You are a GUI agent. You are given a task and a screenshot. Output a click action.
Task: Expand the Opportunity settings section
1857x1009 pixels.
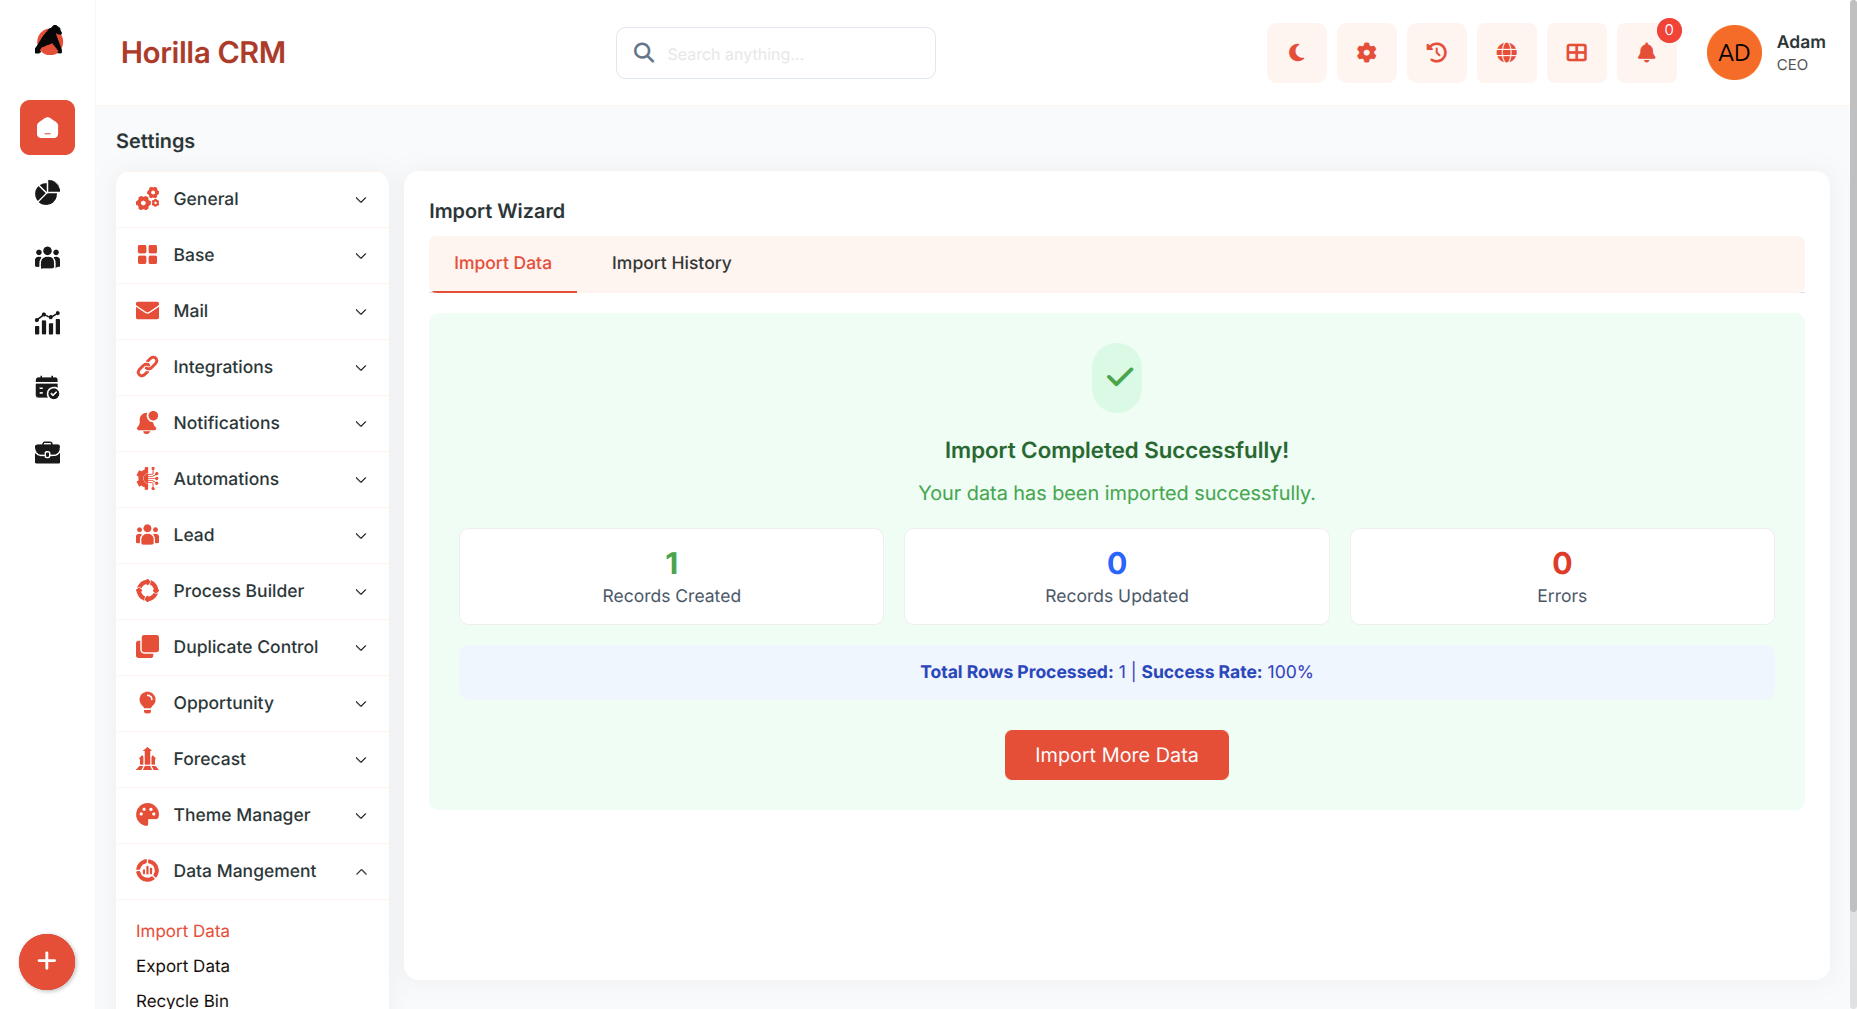[252, 703]
